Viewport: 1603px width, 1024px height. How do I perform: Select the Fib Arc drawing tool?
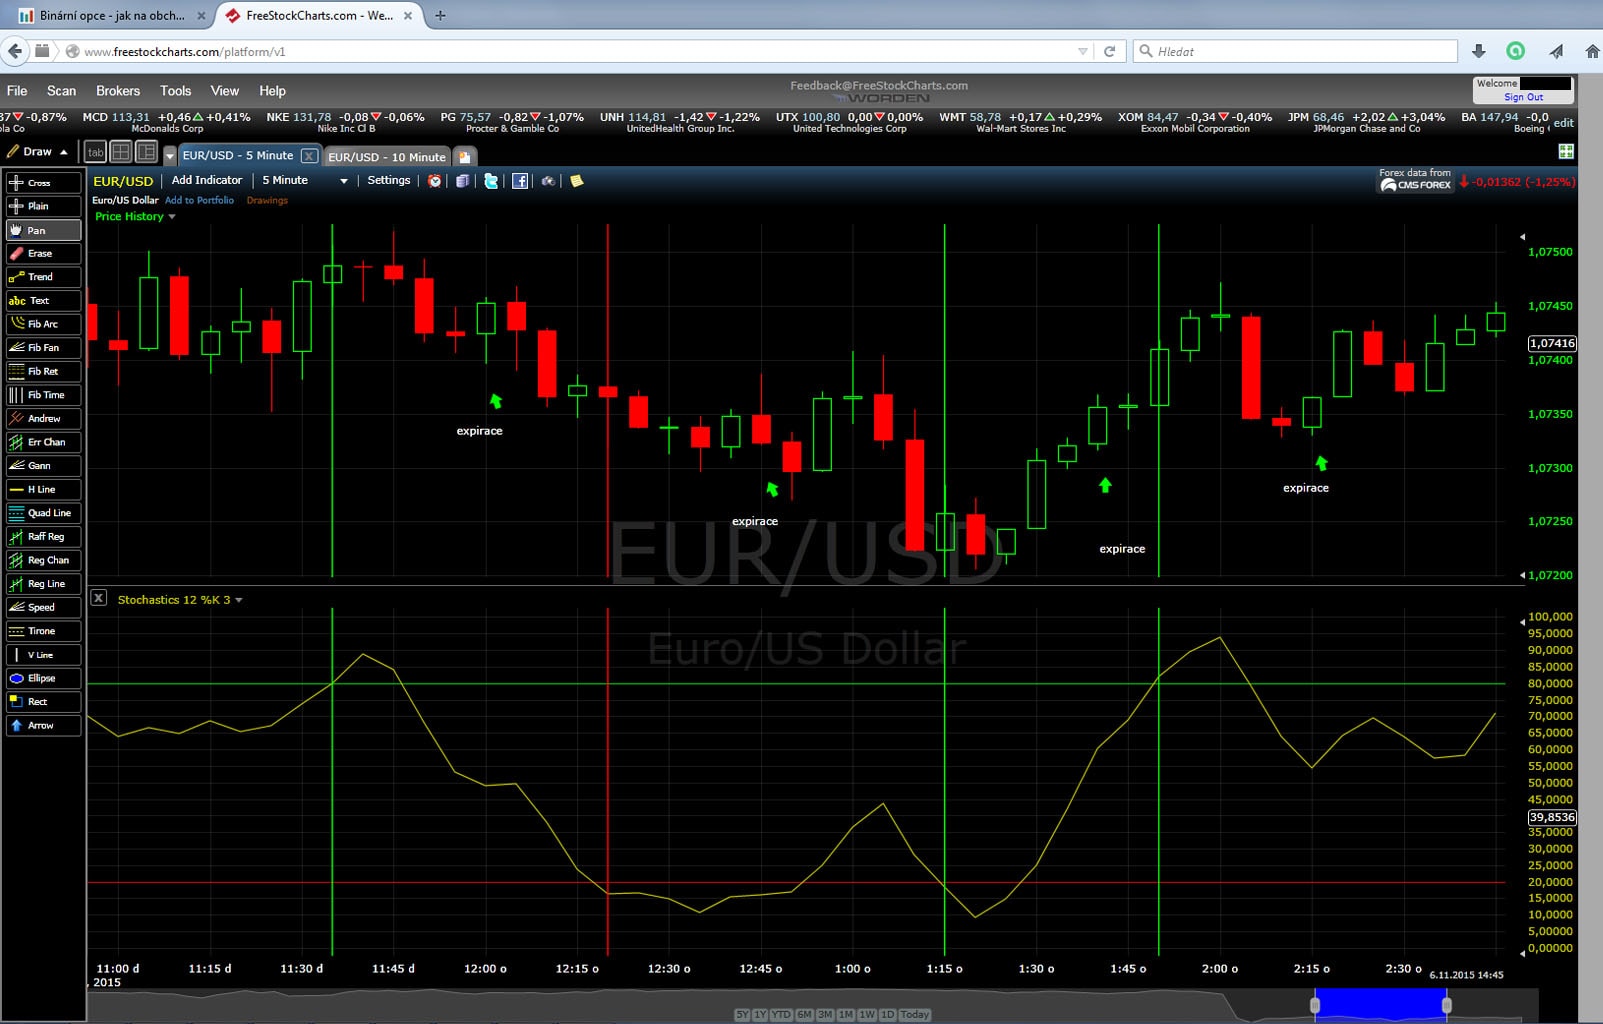click(x=43, y=324)
